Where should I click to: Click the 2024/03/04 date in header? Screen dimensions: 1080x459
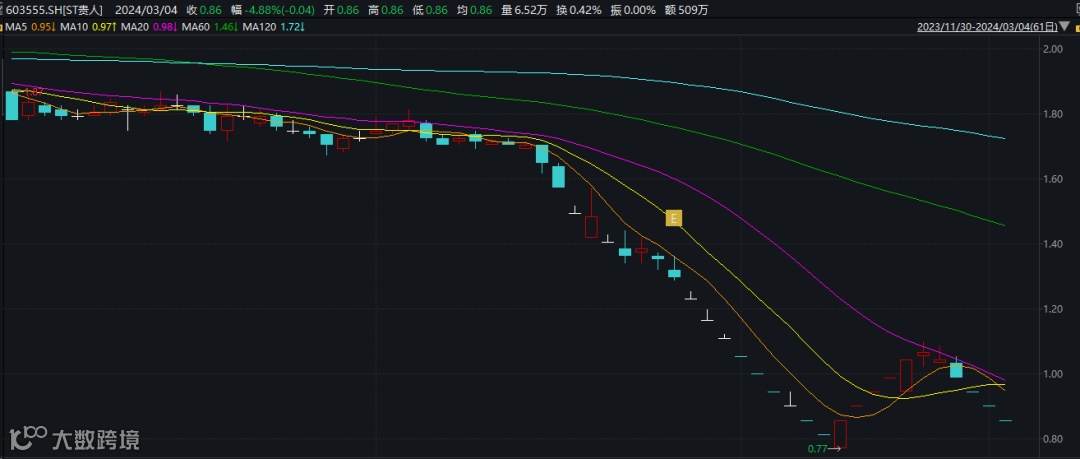[x=147, y=10]
